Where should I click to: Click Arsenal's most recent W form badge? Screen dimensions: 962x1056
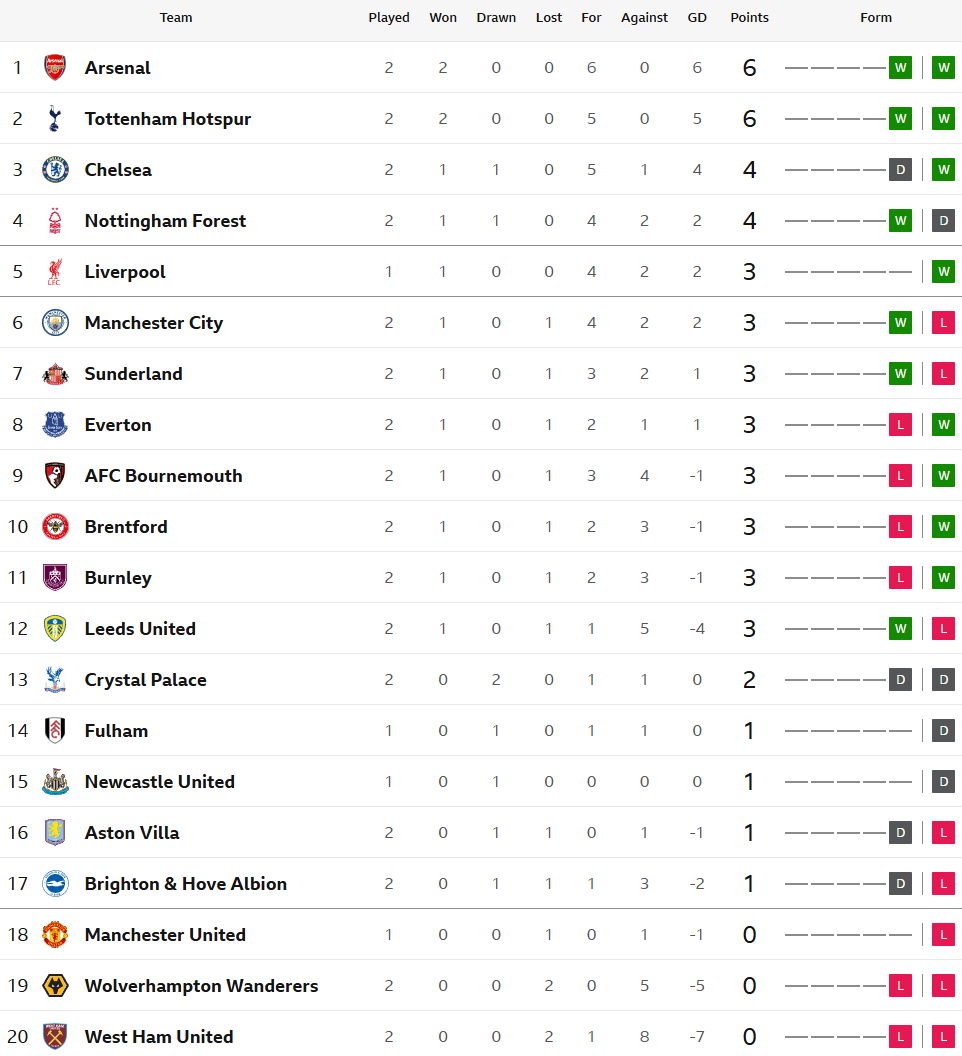(x=944, y=67)
